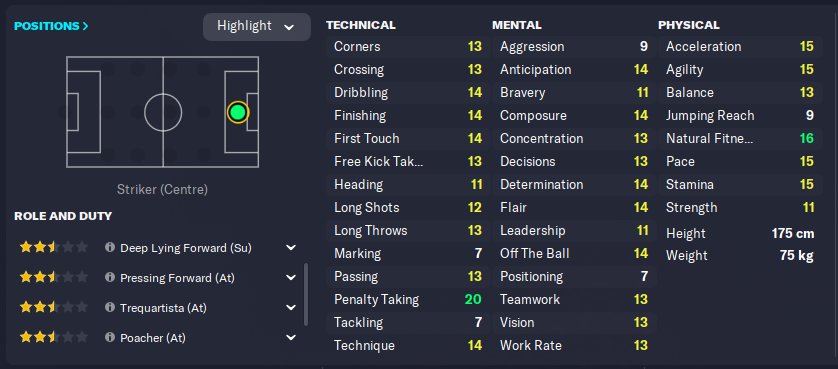Click info icon beside Trequartista role
Viewport: 838px width, 369px height.
[110, 308]
